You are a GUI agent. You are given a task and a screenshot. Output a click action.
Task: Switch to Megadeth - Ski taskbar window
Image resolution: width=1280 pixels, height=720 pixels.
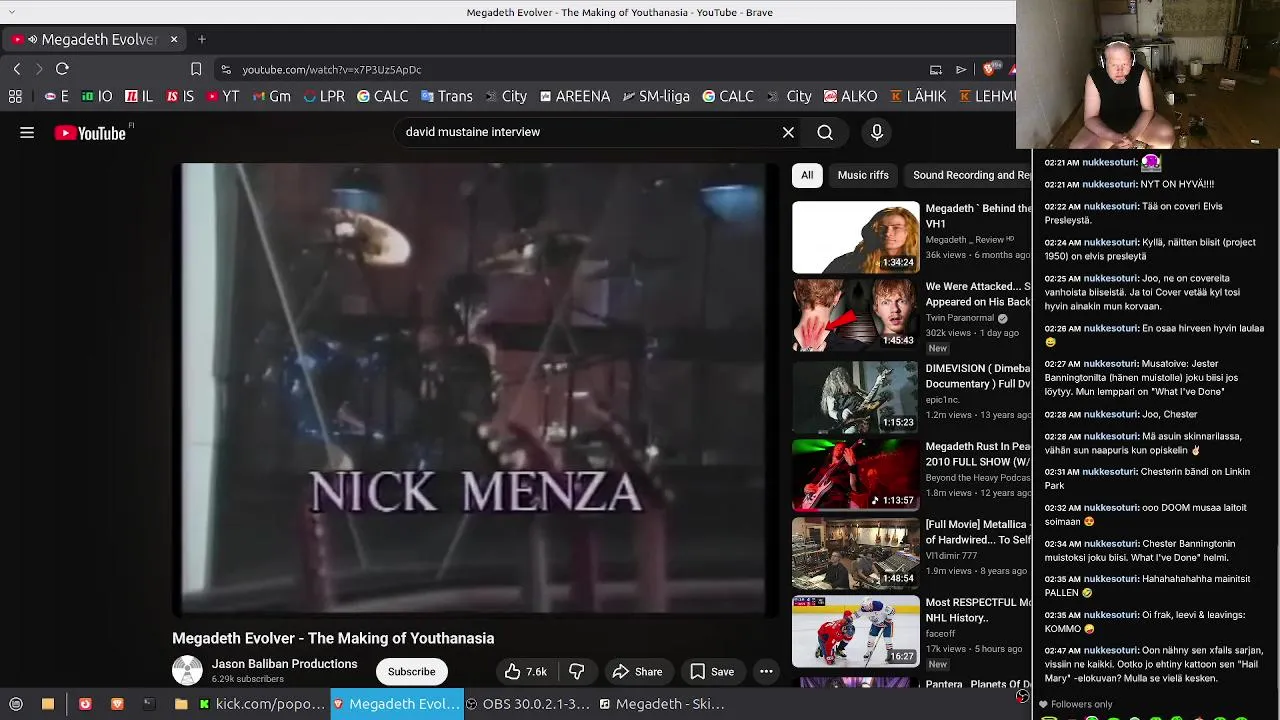click(662, 704)
